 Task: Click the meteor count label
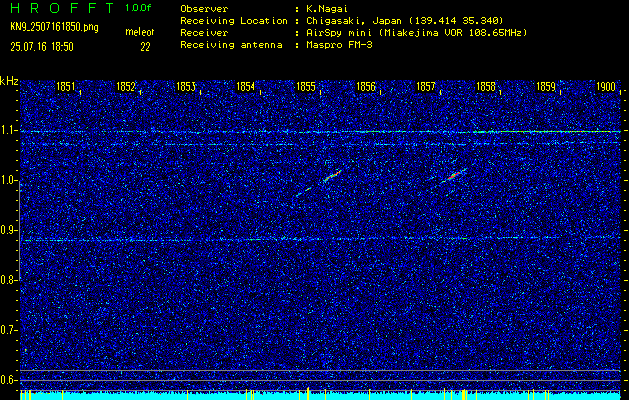(140, 32)
